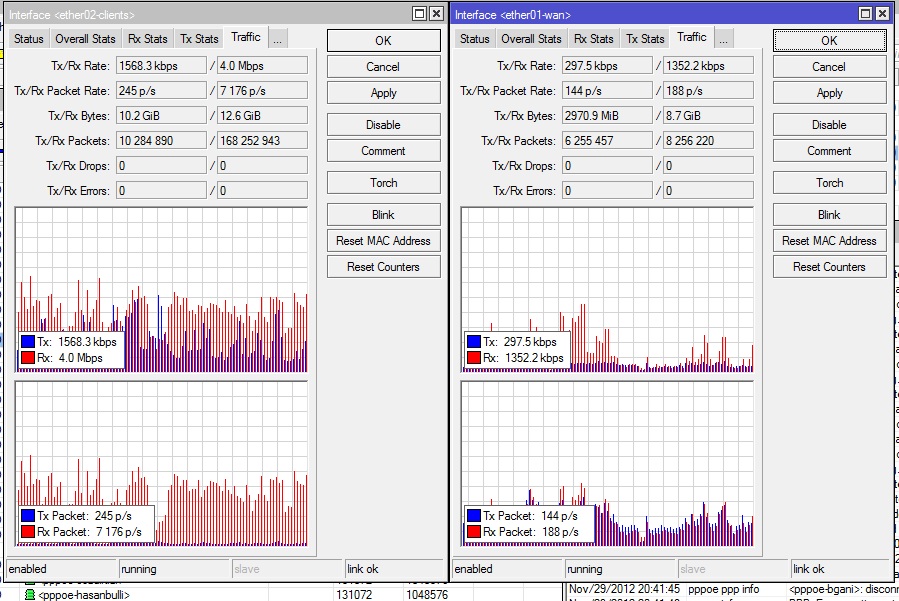
Task: Close the ether02-clients window
Action: [x=436, y=14]
